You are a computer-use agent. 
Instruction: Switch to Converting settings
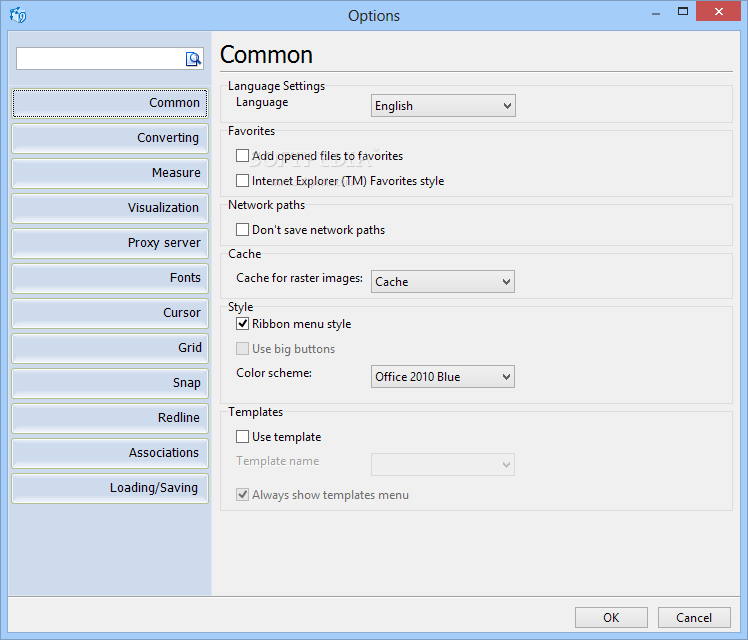[x=110, y=138]
